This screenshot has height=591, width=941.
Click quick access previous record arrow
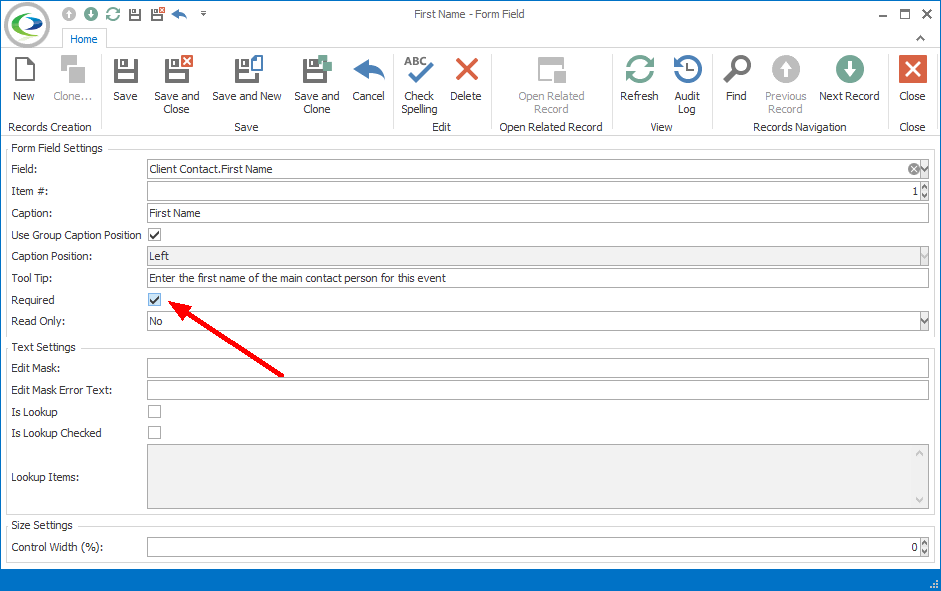[69, 14]
